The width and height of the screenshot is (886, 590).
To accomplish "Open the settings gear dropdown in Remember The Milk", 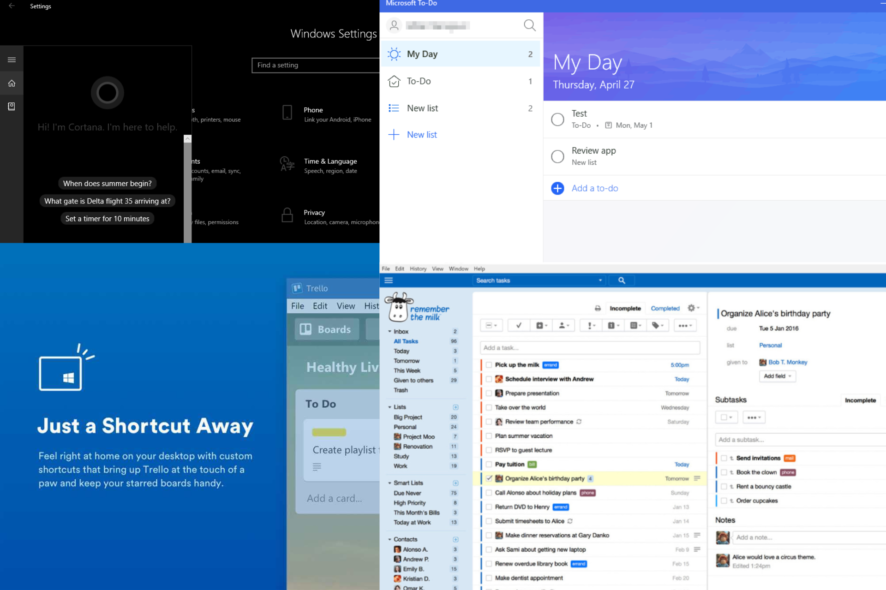I will coord(693,308).
